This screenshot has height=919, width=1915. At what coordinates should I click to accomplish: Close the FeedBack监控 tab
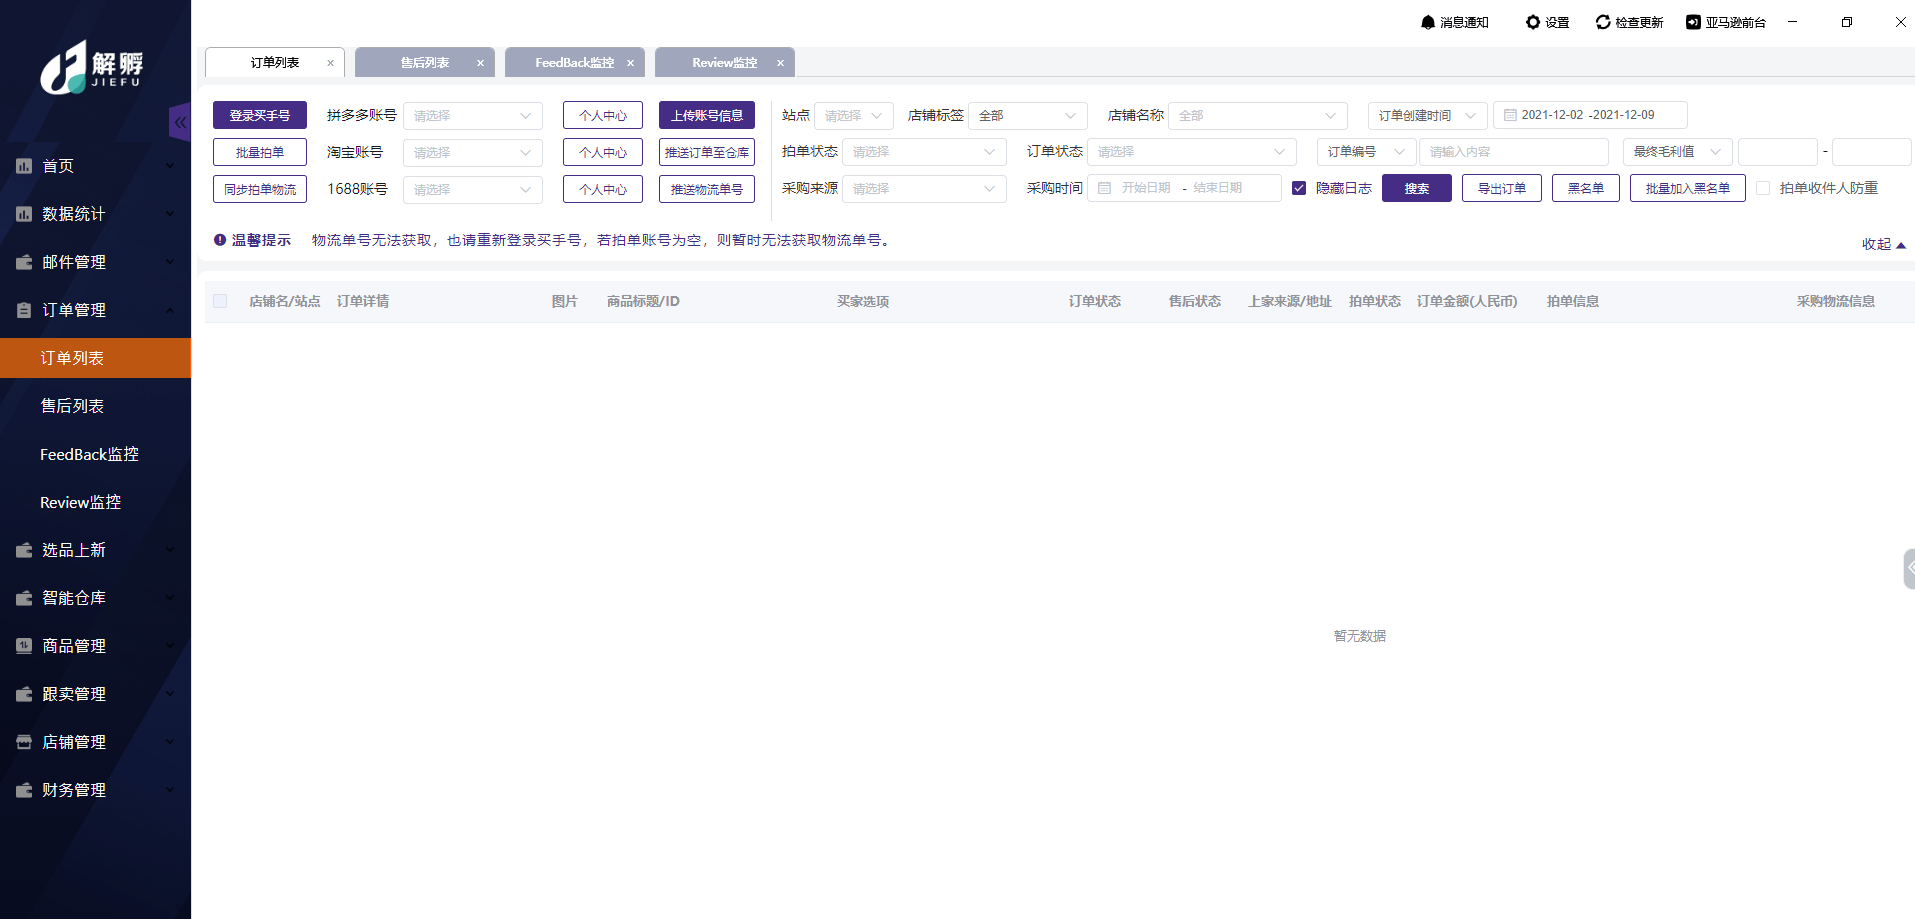click(630, 63)
